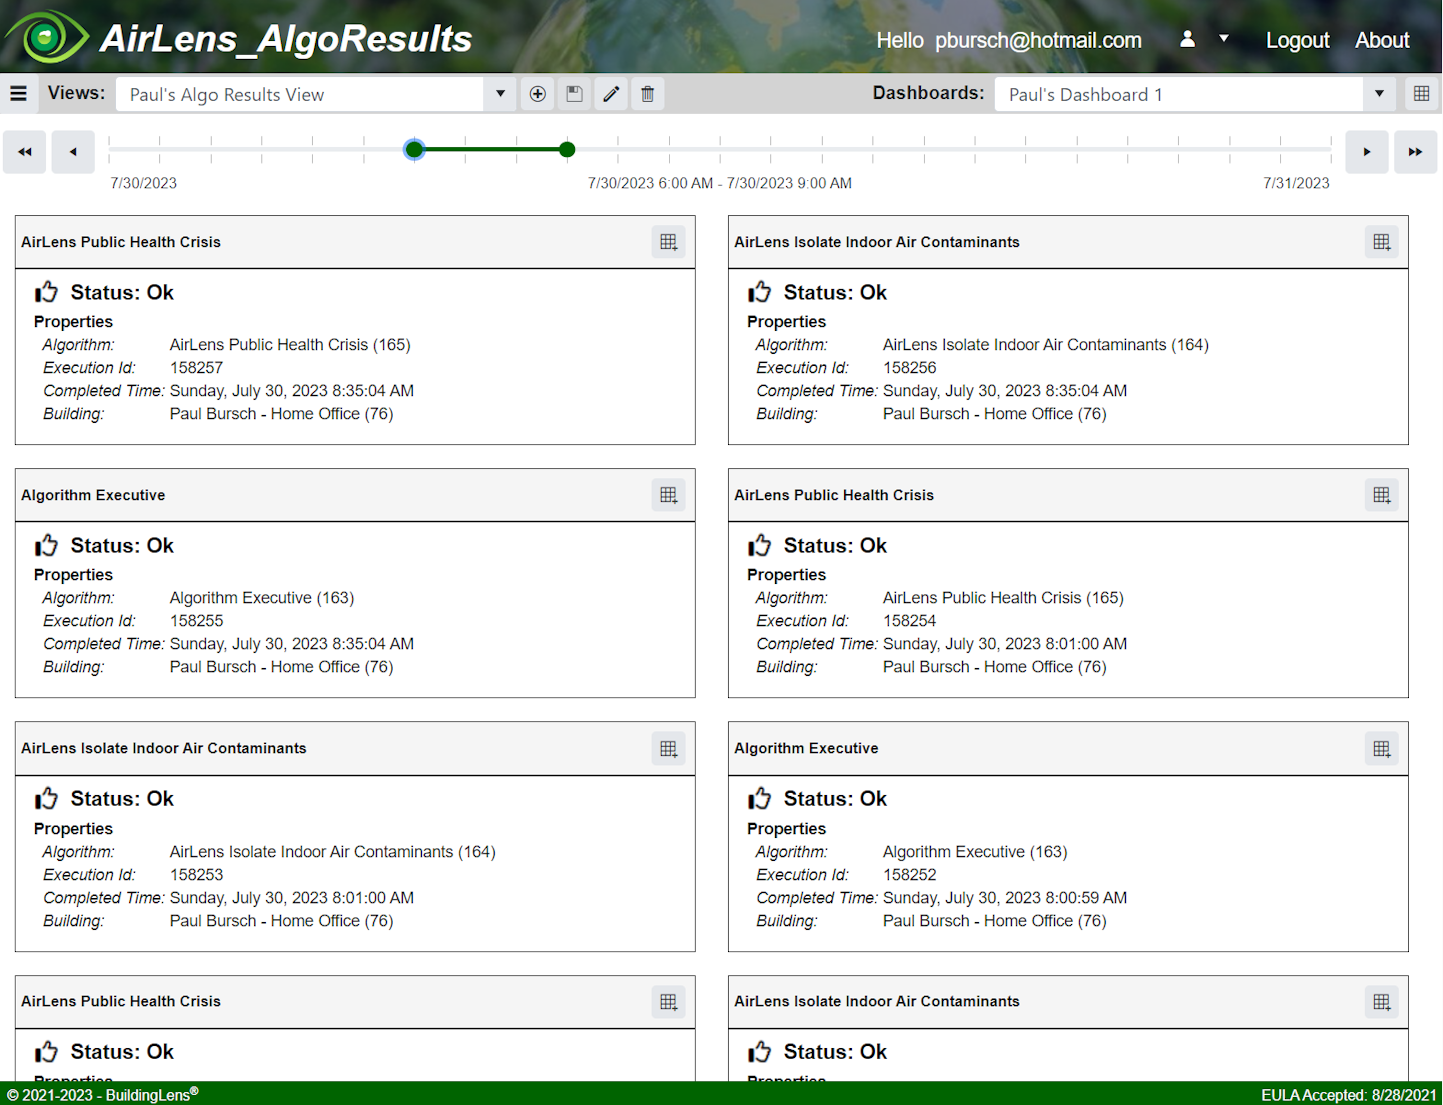Jump to the earliest time with double-left arrows
Viewport: 1443px width, 1105px height.
[x=25, y=152]
